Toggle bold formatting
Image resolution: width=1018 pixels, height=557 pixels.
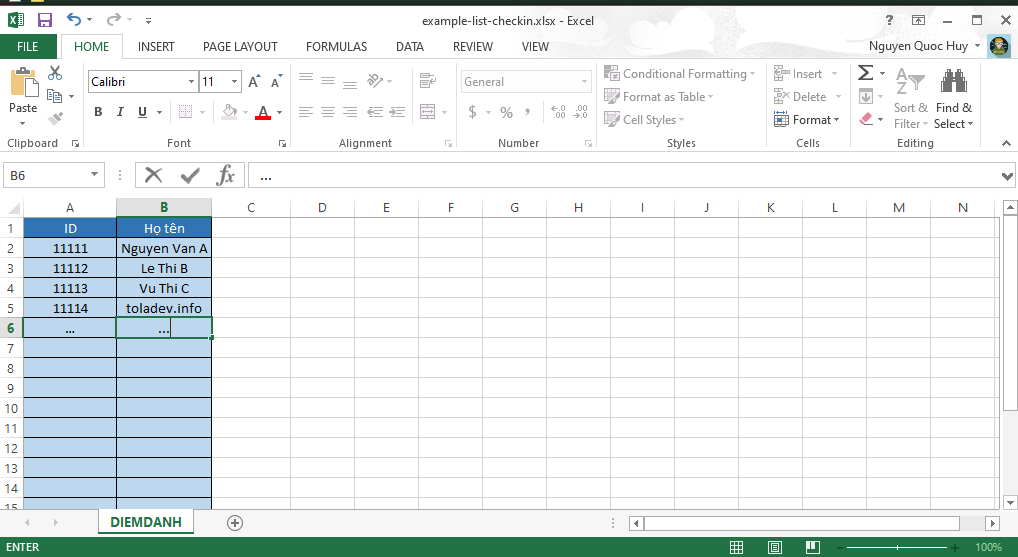[98, 112]
